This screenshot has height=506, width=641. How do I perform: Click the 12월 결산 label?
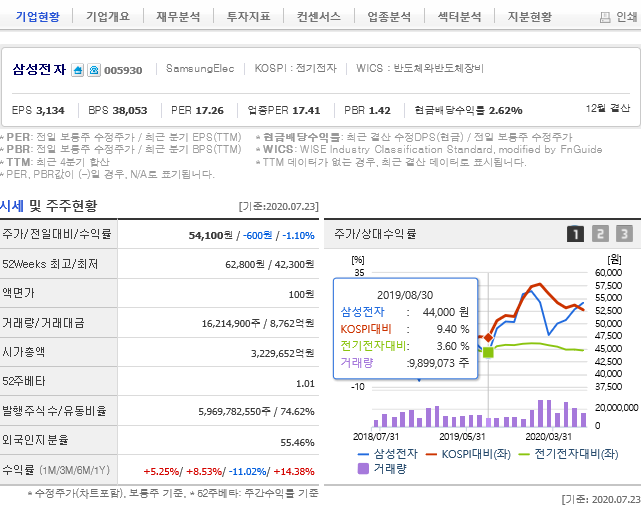[x=608, y=108]
